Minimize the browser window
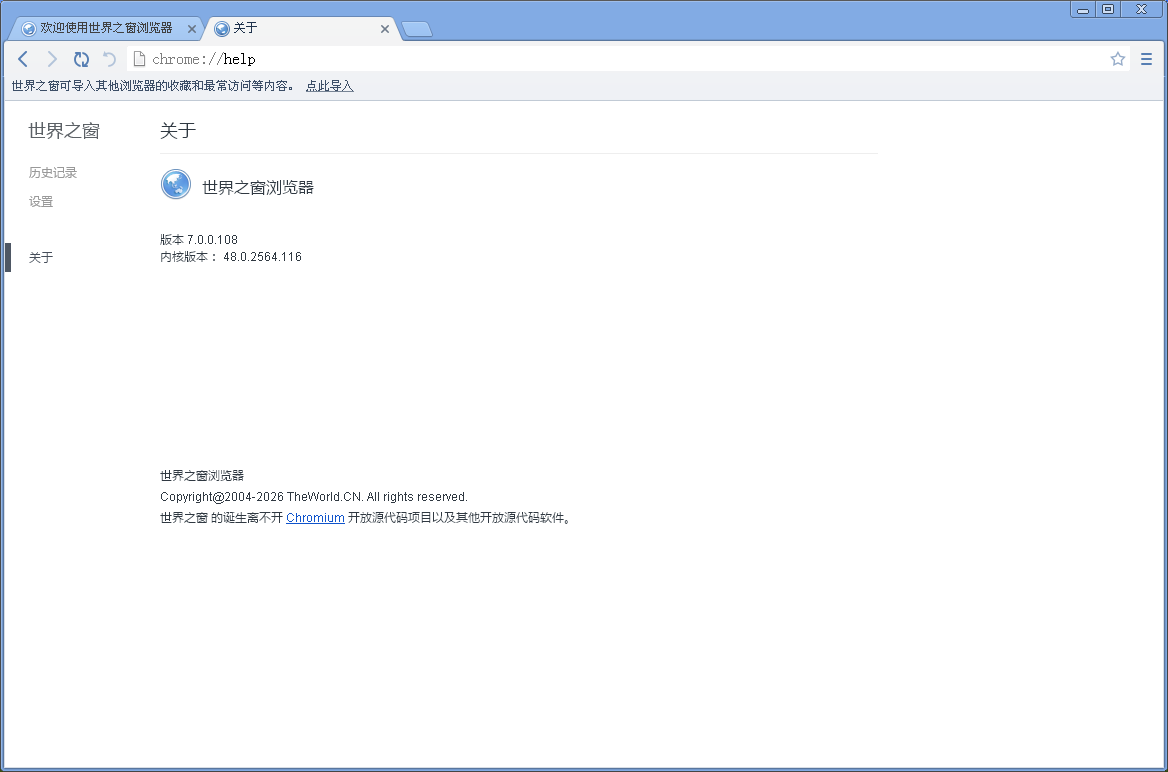Viewport: 1168px width, 772px height. (x=1083, y=9)
